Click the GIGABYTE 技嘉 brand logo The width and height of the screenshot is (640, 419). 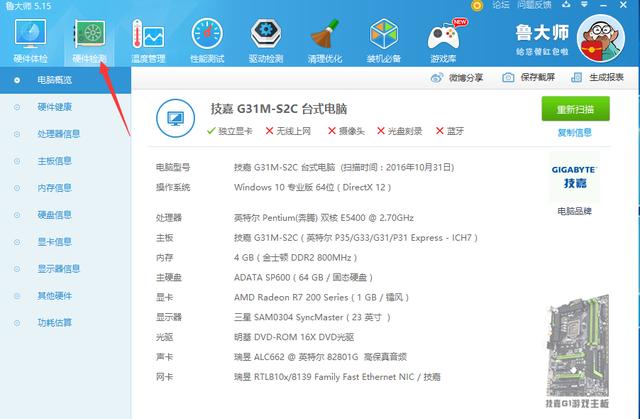click(x=574, y=177)
